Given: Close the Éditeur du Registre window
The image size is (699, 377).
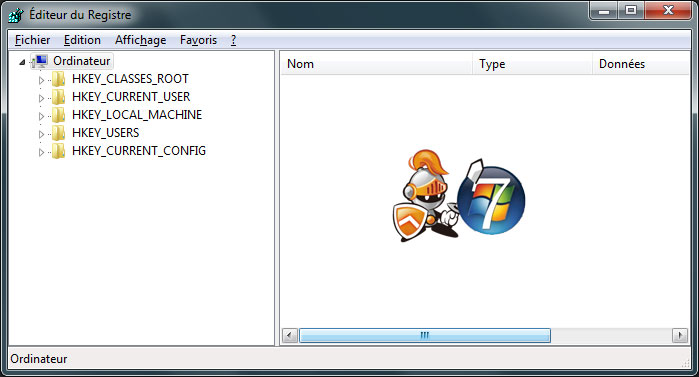Looking at the screenshot, I should click(668, 11).
